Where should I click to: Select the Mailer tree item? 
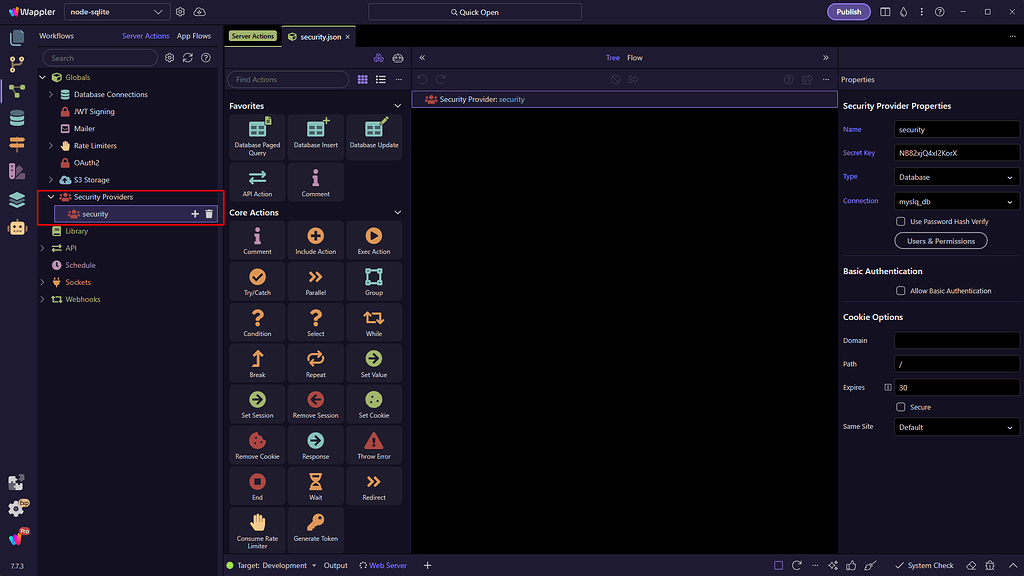[x=84, y=129]
